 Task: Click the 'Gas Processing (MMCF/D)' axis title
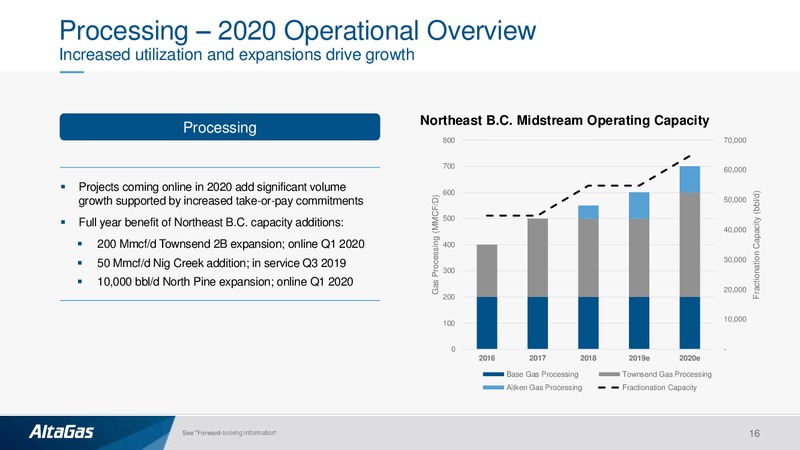(435, 244)
